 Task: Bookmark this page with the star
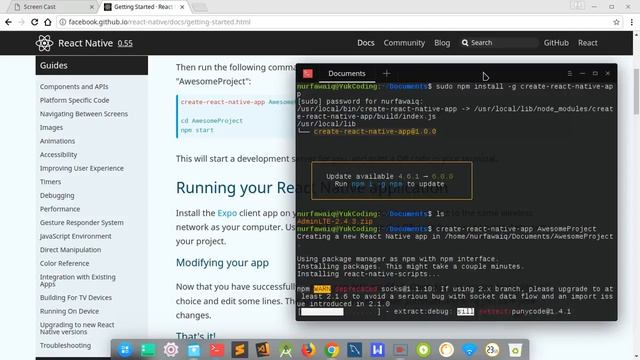pyautogui.click(x=616, y=22)
